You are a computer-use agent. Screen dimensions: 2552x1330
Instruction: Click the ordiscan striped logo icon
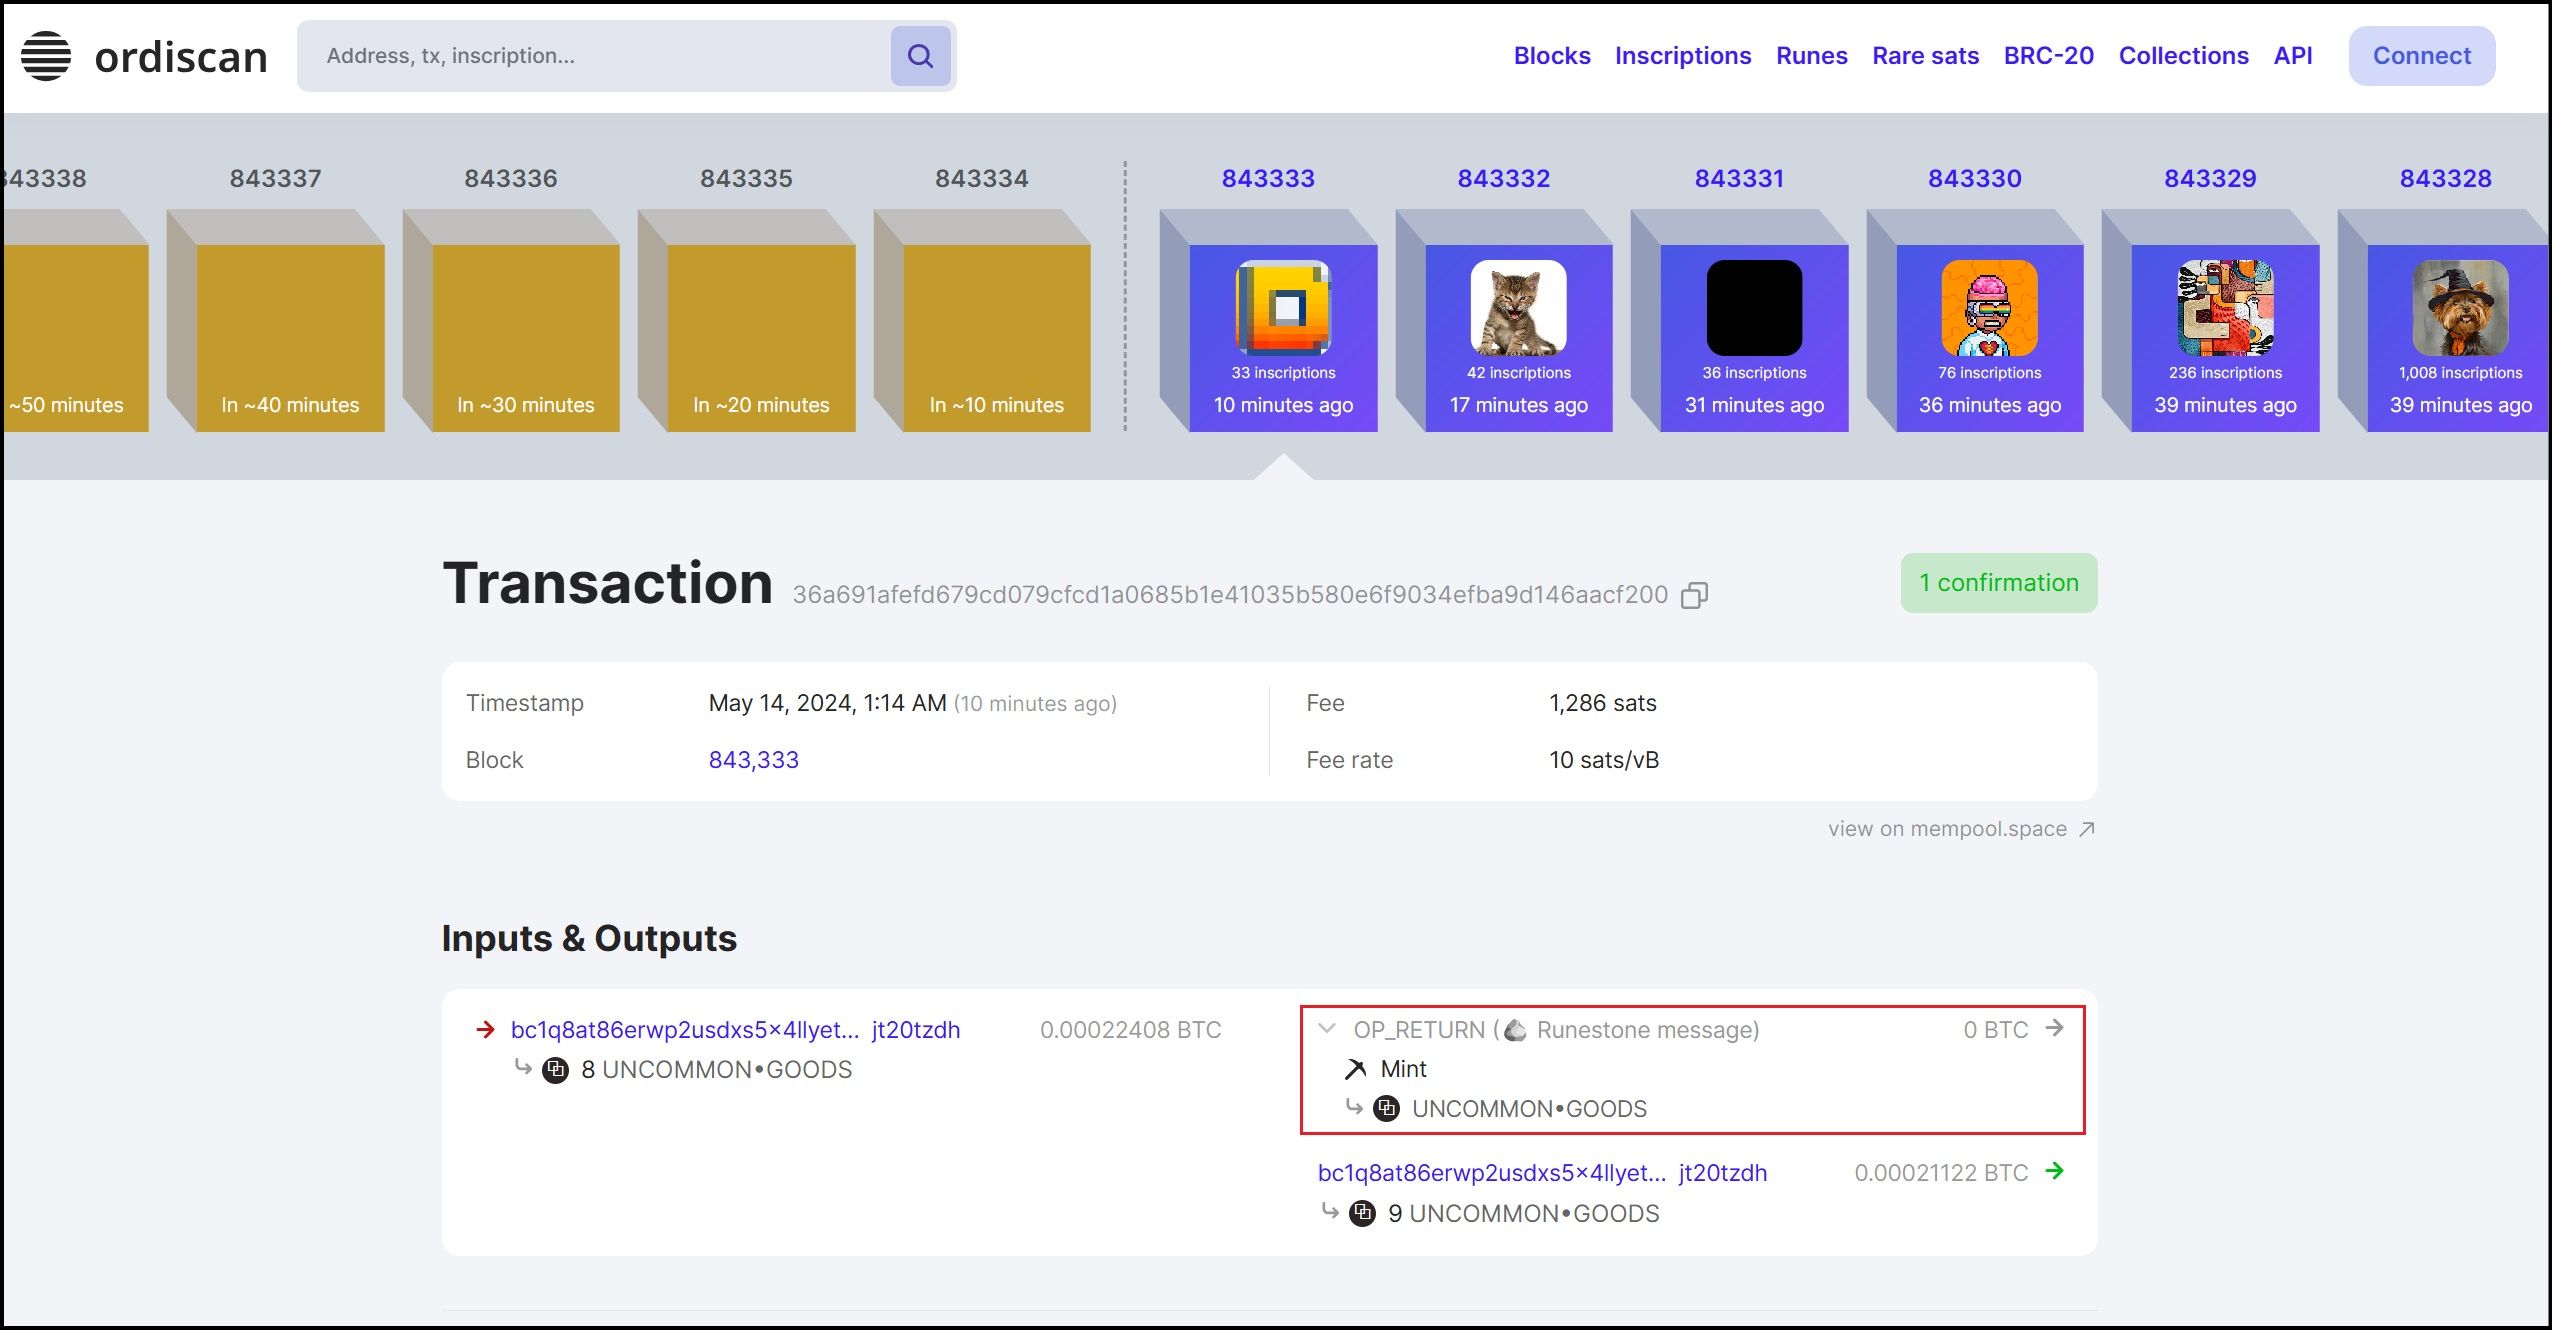point(46,56)
